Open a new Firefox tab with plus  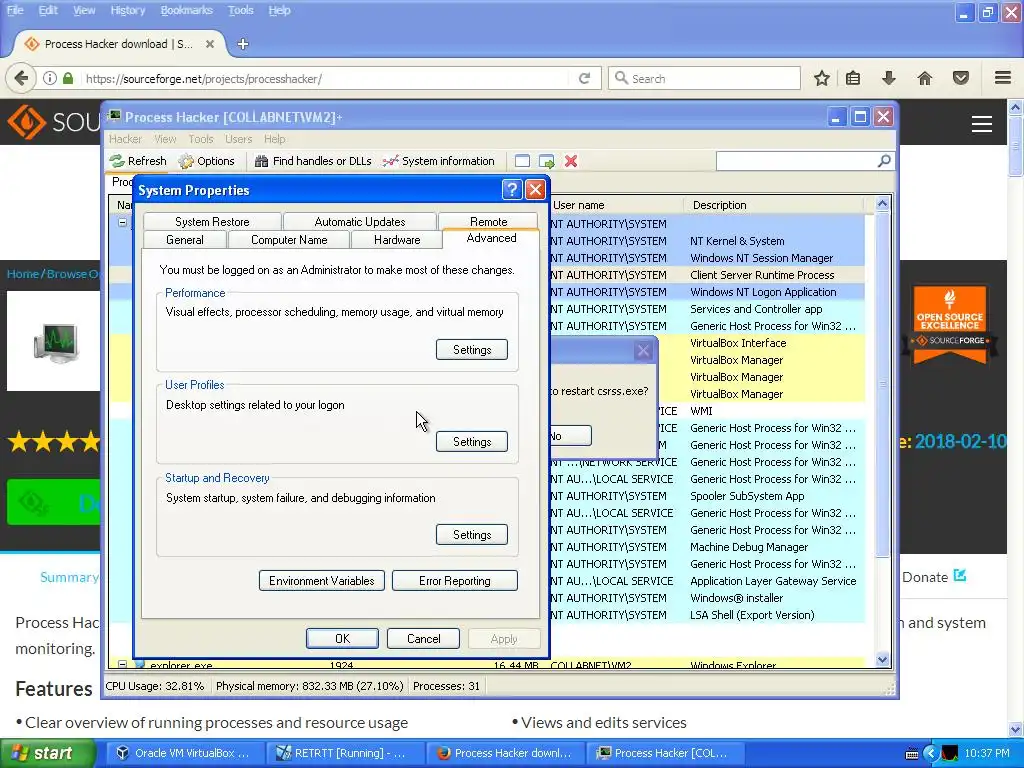pyautogui.click(x=243, y=44)
